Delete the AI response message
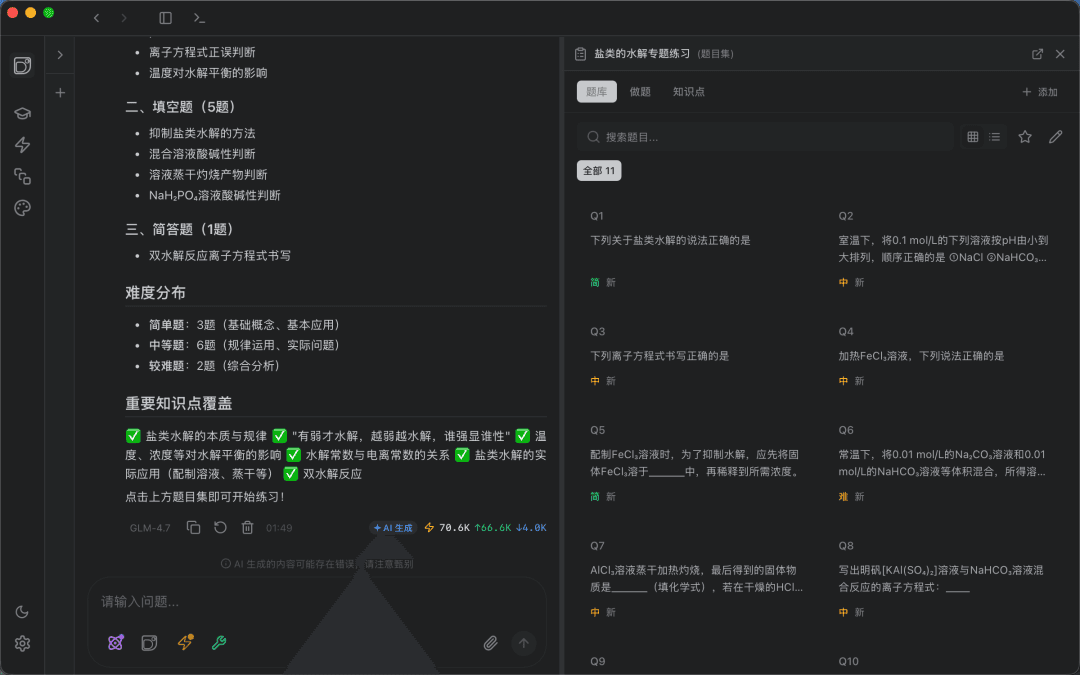 [x=247, y=528]
